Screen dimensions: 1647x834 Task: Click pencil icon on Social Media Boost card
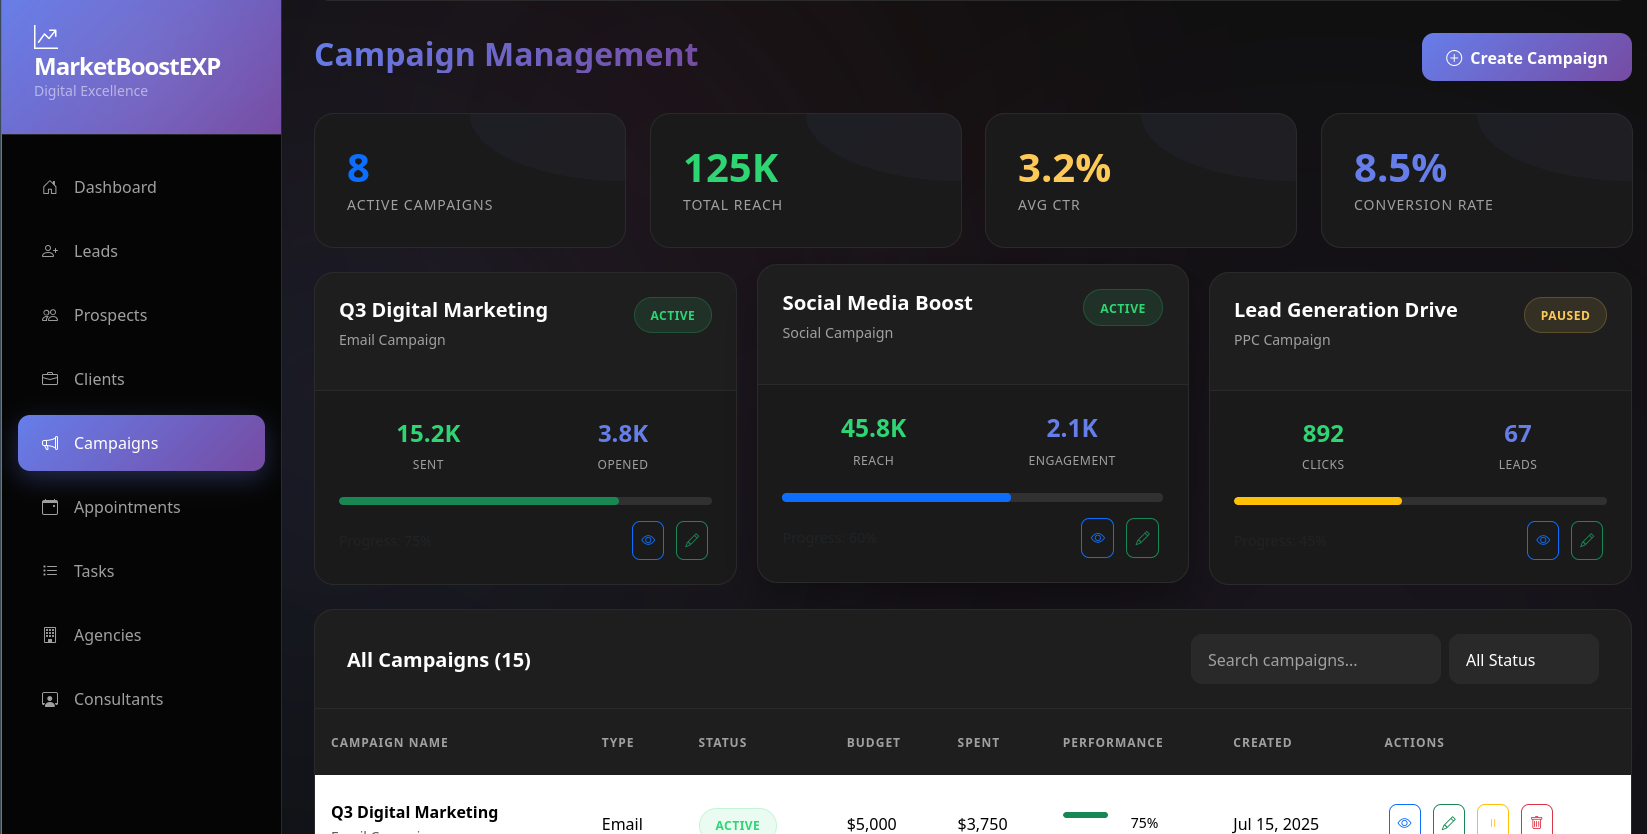[x=1142, y=538]
